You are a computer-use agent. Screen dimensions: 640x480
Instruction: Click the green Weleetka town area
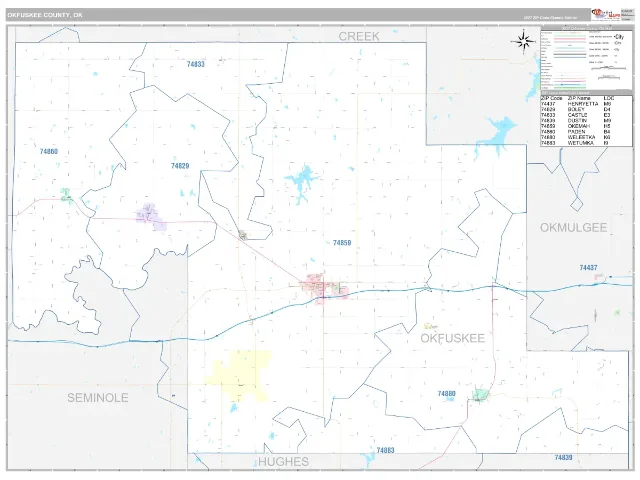pyautogui.click(x=480, y=395)
